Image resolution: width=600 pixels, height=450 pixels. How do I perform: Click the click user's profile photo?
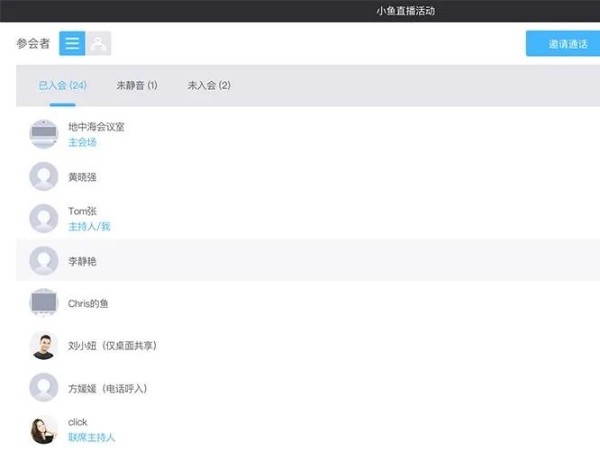coord(44,429)
